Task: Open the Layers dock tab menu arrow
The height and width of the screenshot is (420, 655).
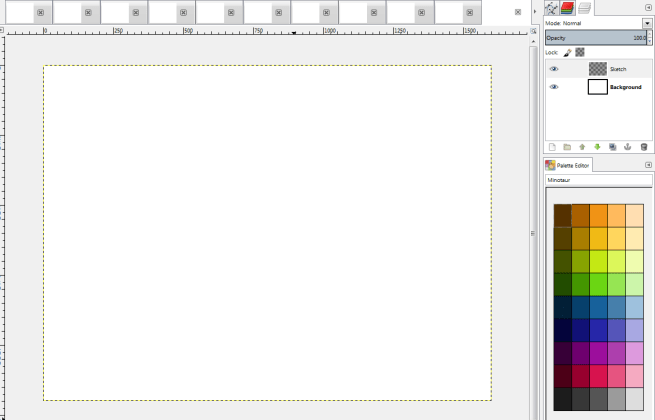Action: coord(648,7)
